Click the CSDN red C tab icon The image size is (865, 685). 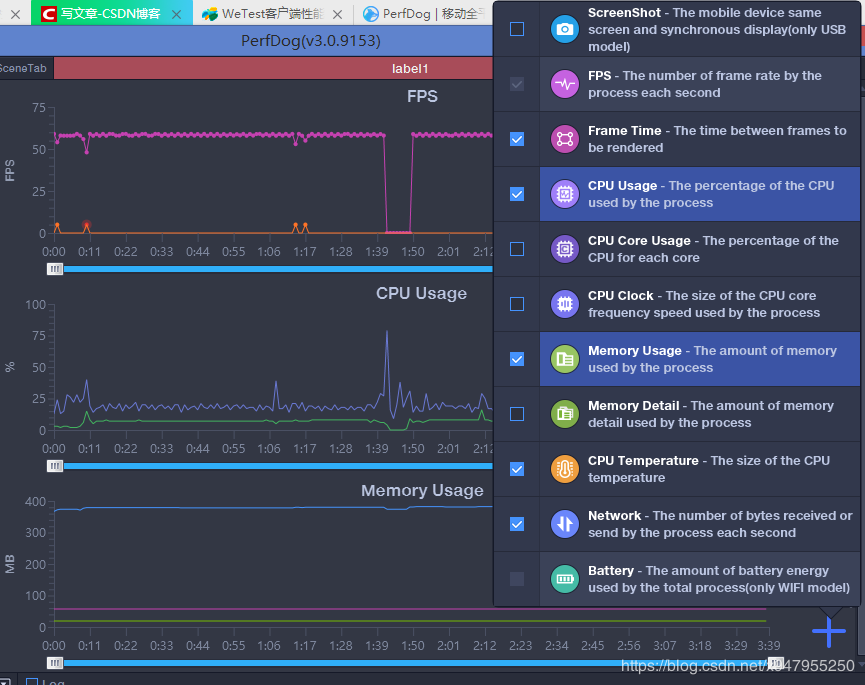[49, 13]
